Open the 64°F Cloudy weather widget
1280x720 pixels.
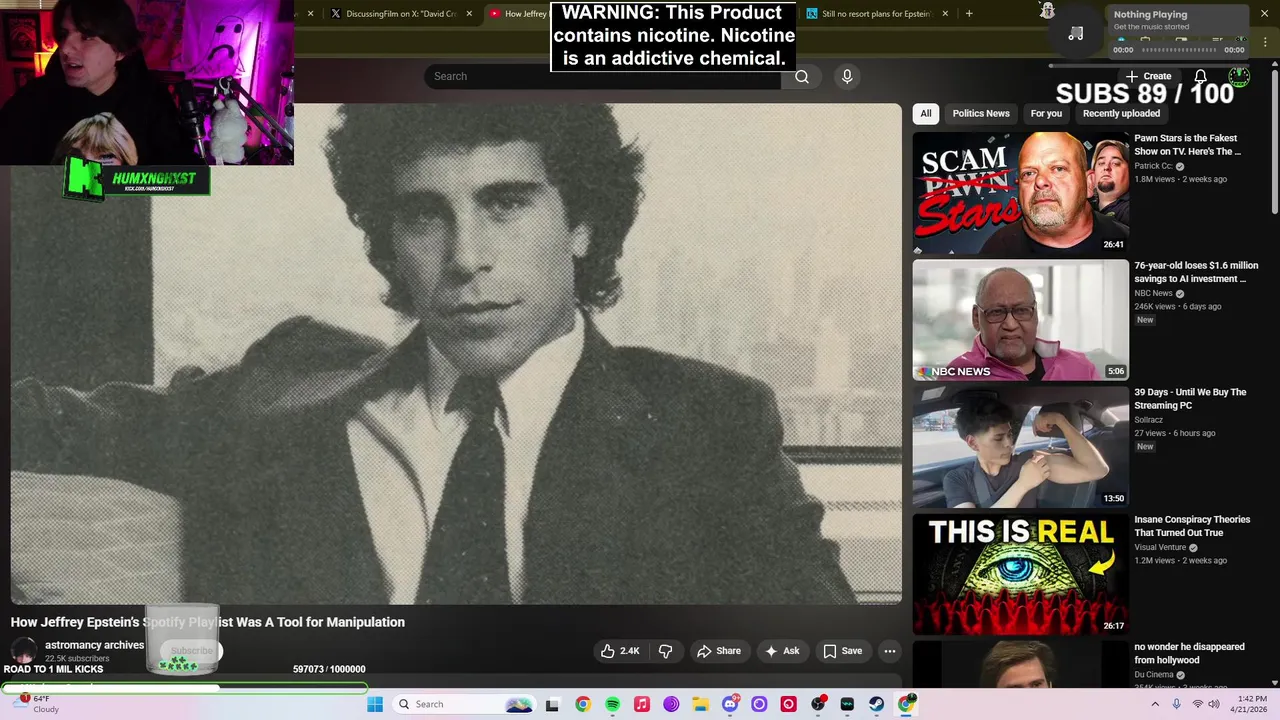coord(38,704)
